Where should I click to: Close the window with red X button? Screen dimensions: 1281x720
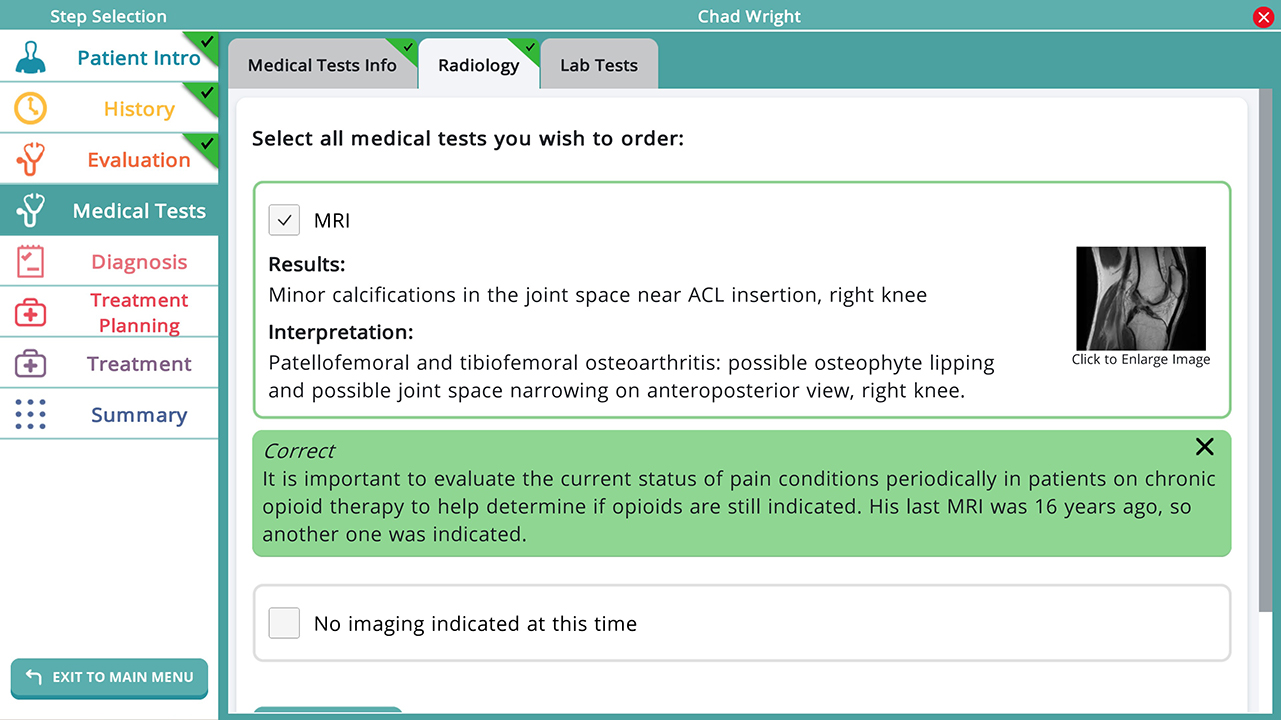click(x=1262, y=16)
